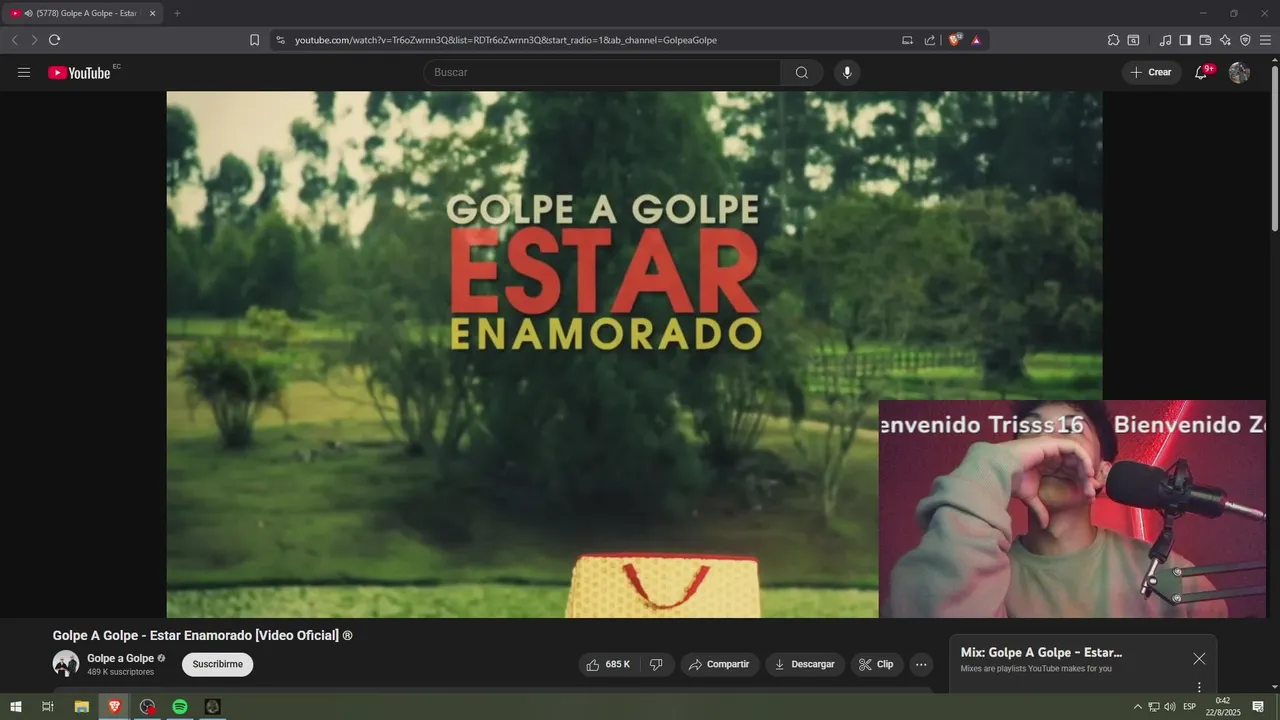Close the Mix playlist panel

point(1199,658)
